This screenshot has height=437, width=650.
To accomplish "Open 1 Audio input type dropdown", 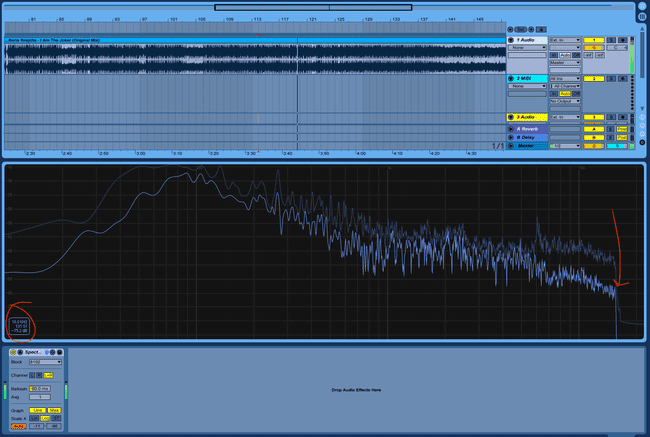I will [x=565, y=40].
